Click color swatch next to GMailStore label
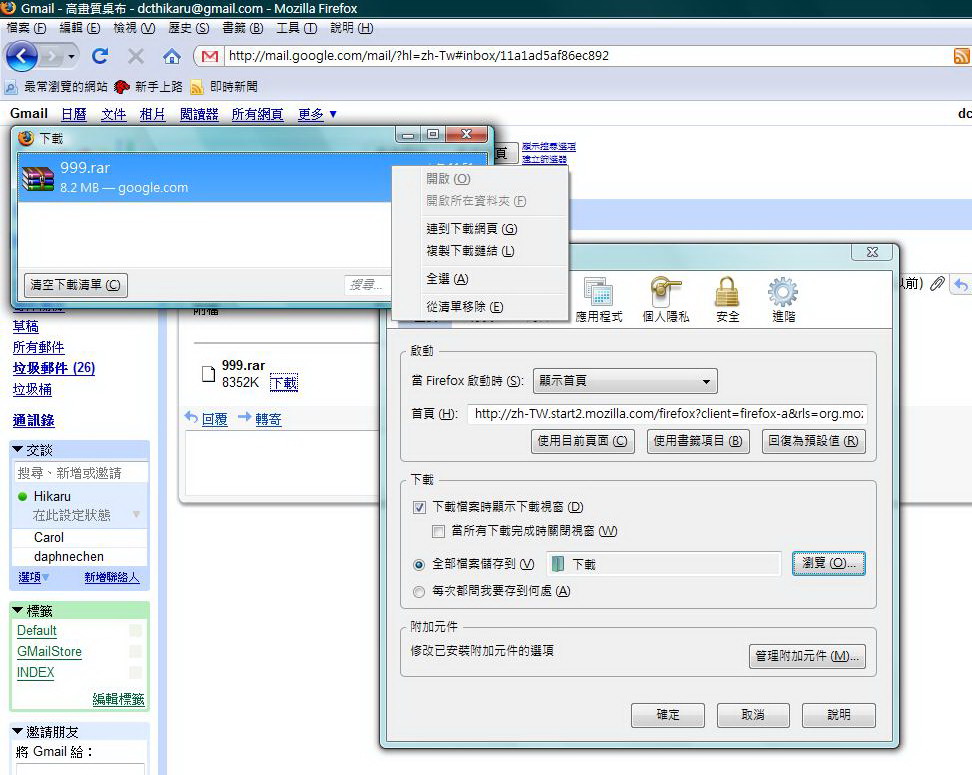The width and height of the screenshot is (972, 775). (x=136, y=652)
